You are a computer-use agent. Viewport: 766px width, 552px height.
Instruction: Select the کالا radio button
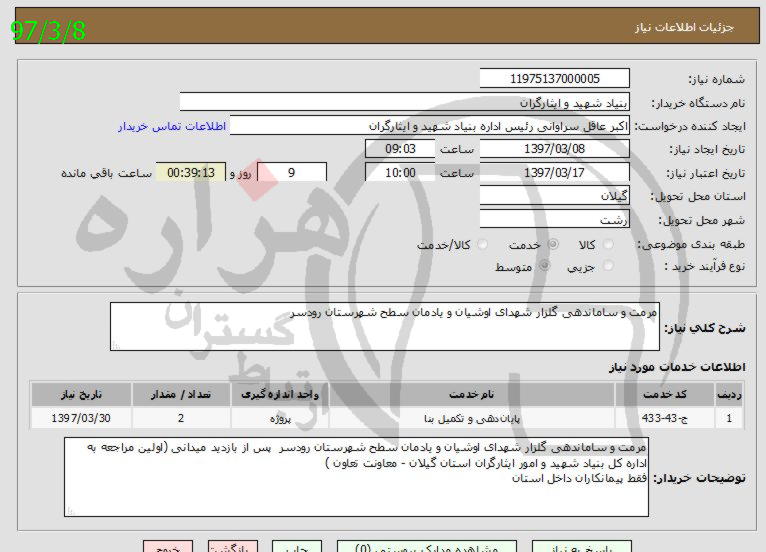click(608, 244)
